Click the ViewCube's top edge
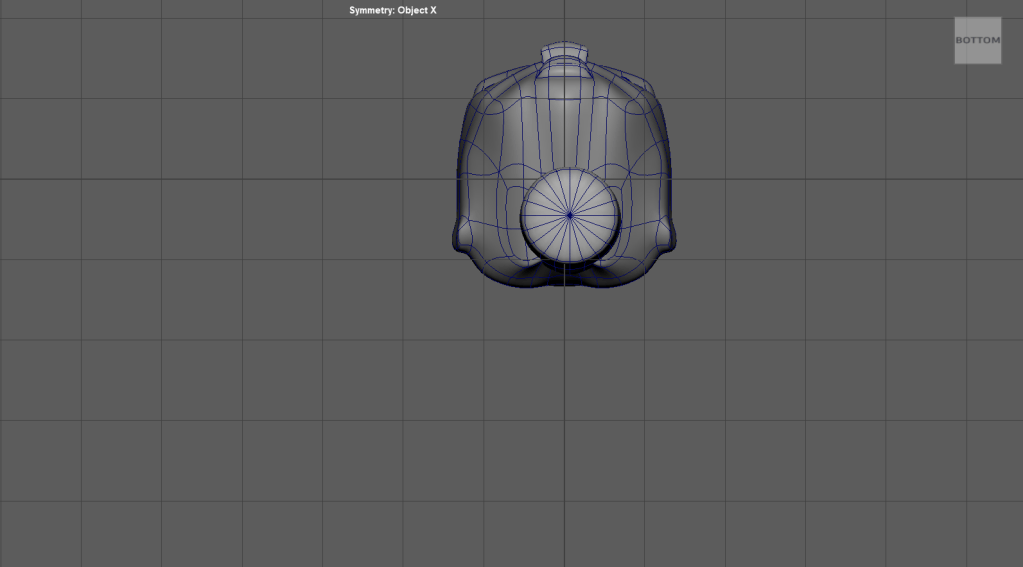Image resolution: width=1023 pixels, height=567 pixels. (977, 19)
